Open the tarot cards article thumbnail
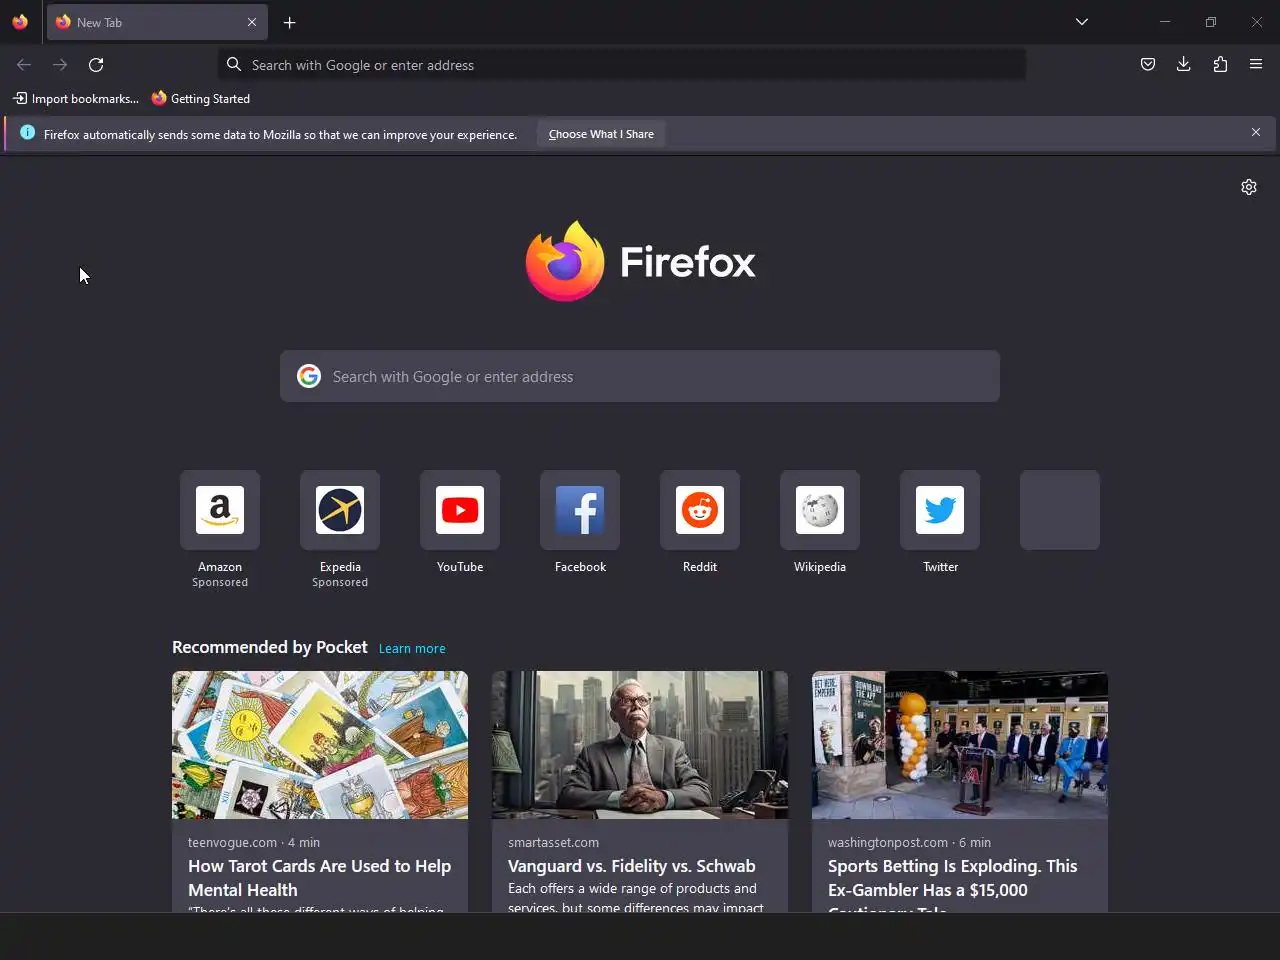 click(320, 745)
